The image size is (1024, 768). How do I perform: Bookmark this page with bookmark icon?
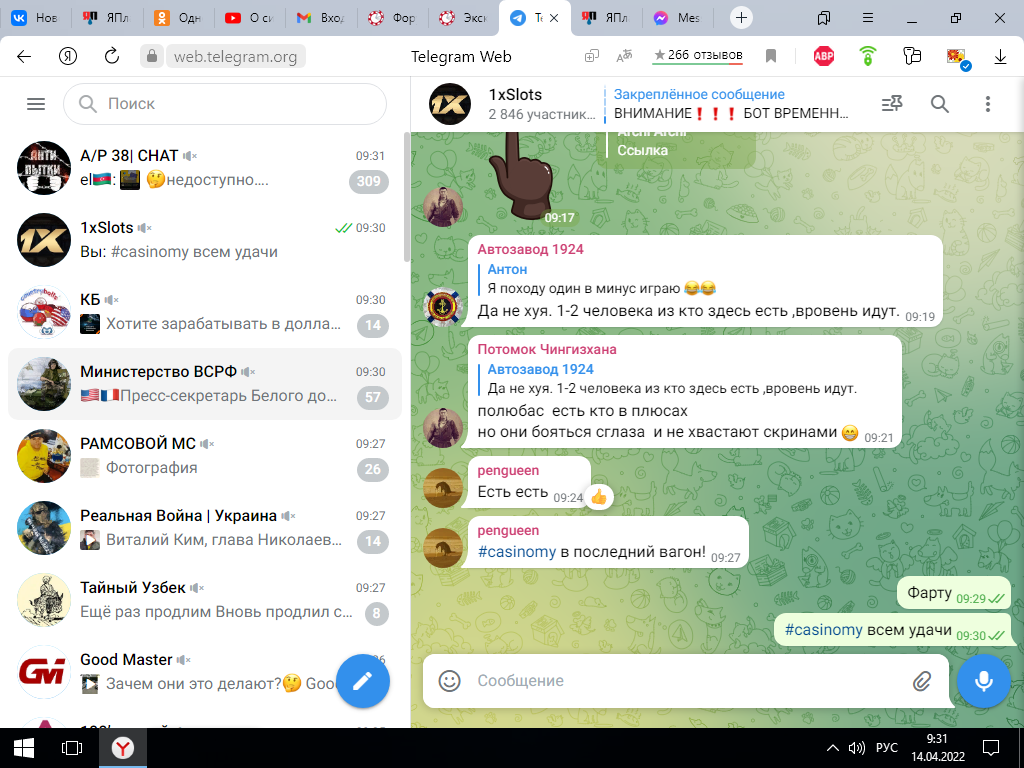[x=771, y=57]
